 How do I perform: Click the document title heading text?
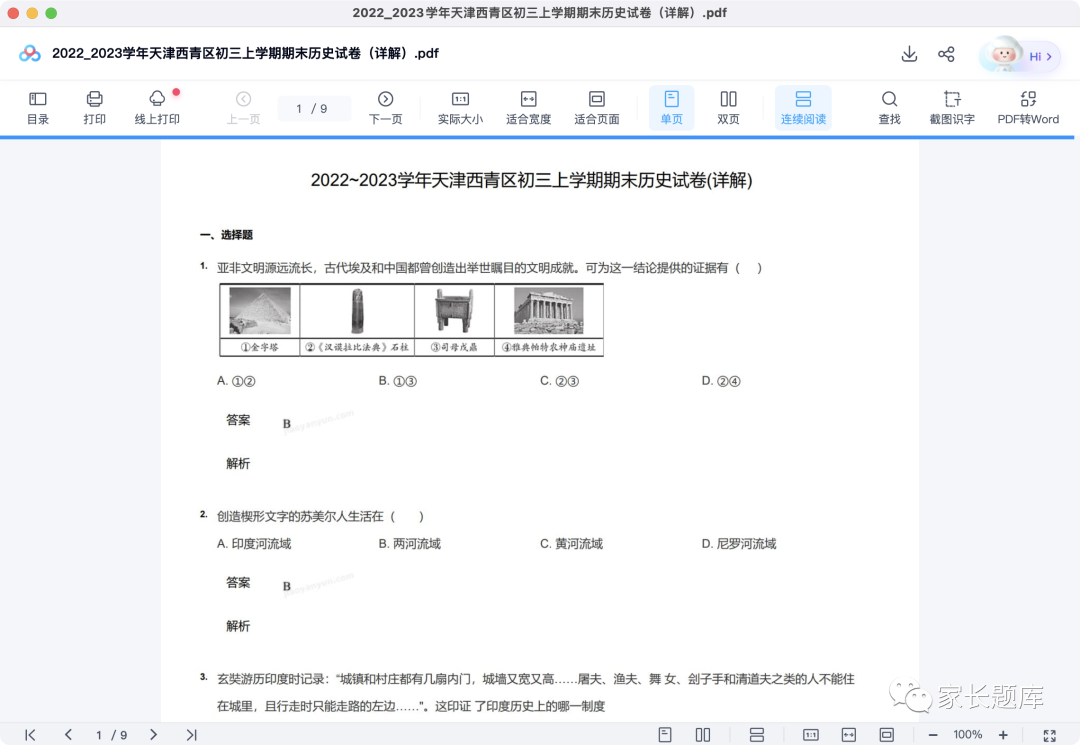531,180
